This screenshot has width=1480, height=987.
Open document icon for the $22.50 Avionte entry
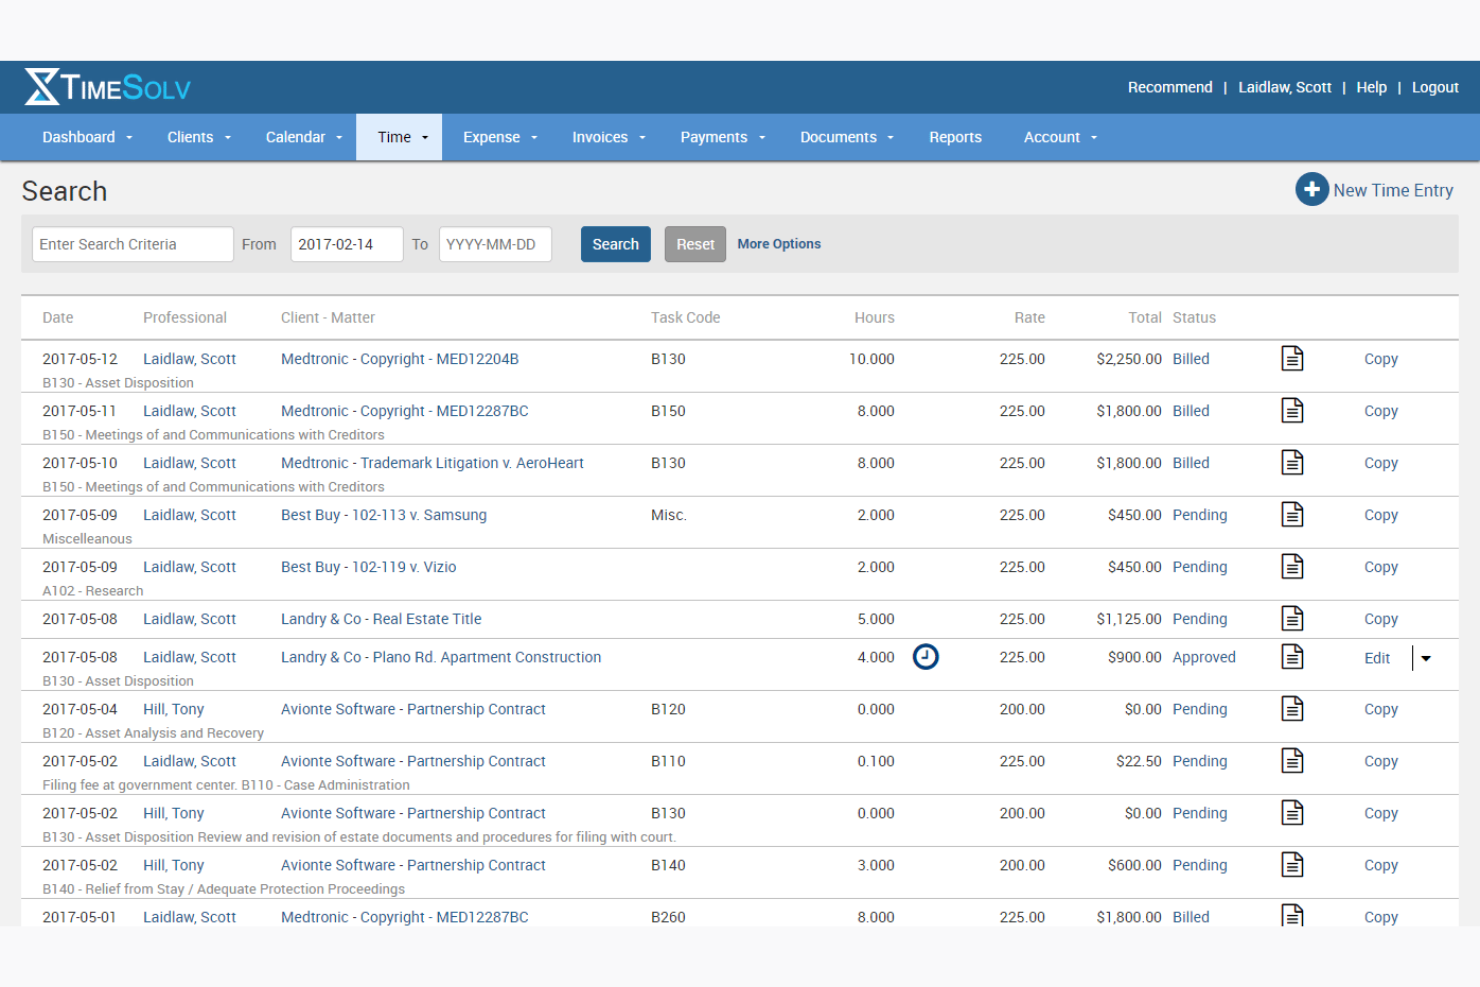pyautogui.click(x=1292, y=760)
